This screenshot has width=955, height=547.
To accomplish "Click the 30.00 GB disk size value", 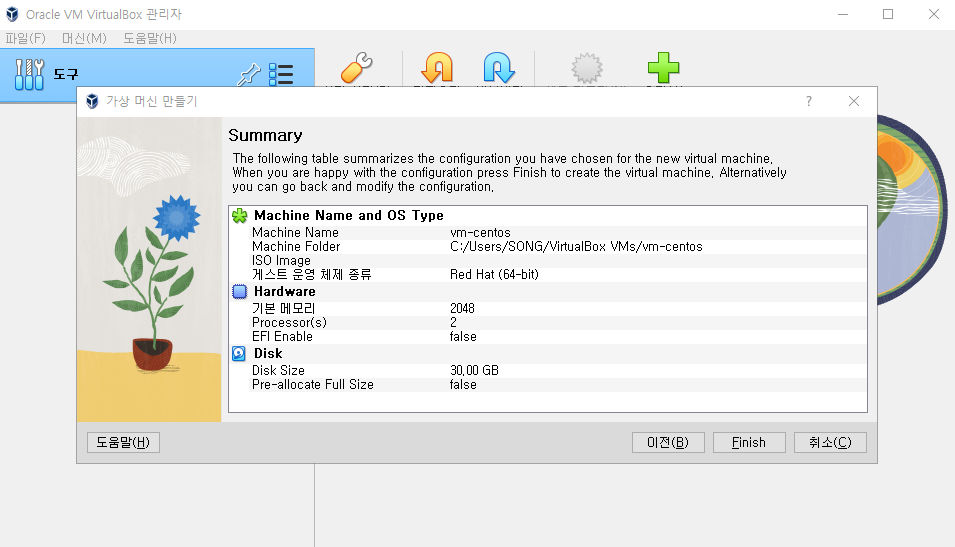I will tap(474, 371).
